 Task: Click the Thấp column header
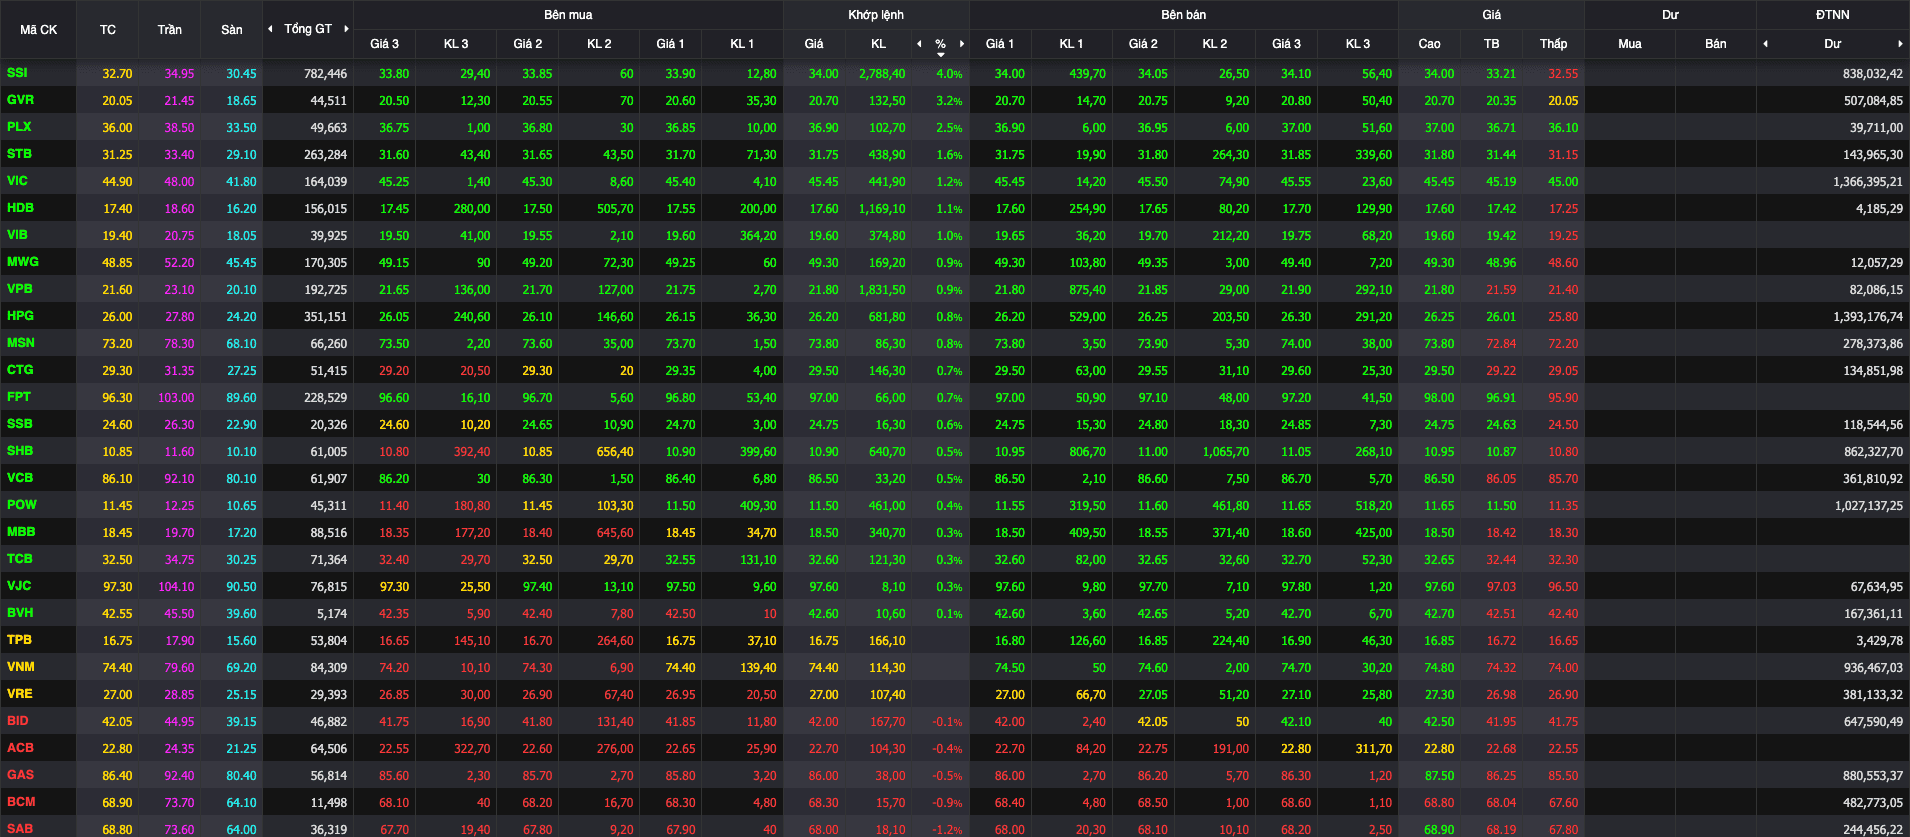[1553, 44]
